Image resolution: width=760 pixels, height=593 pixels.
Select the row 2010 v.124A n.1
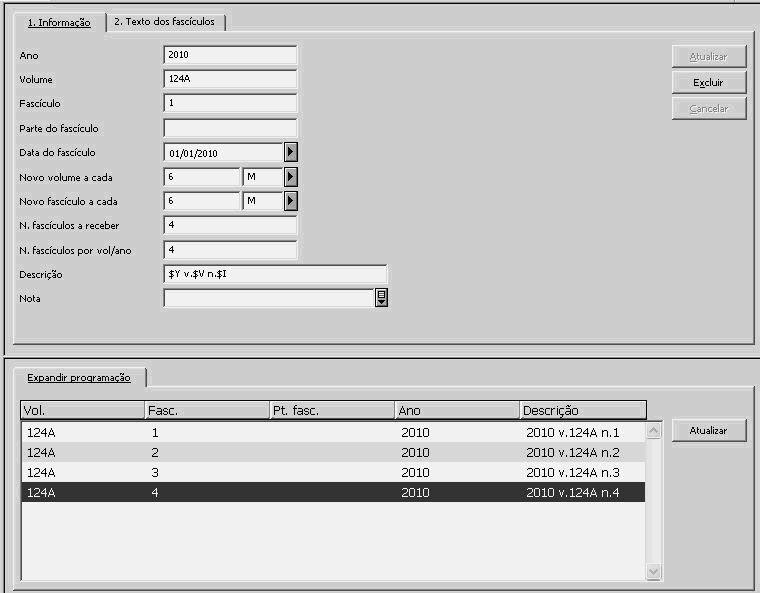coord(333,433)
